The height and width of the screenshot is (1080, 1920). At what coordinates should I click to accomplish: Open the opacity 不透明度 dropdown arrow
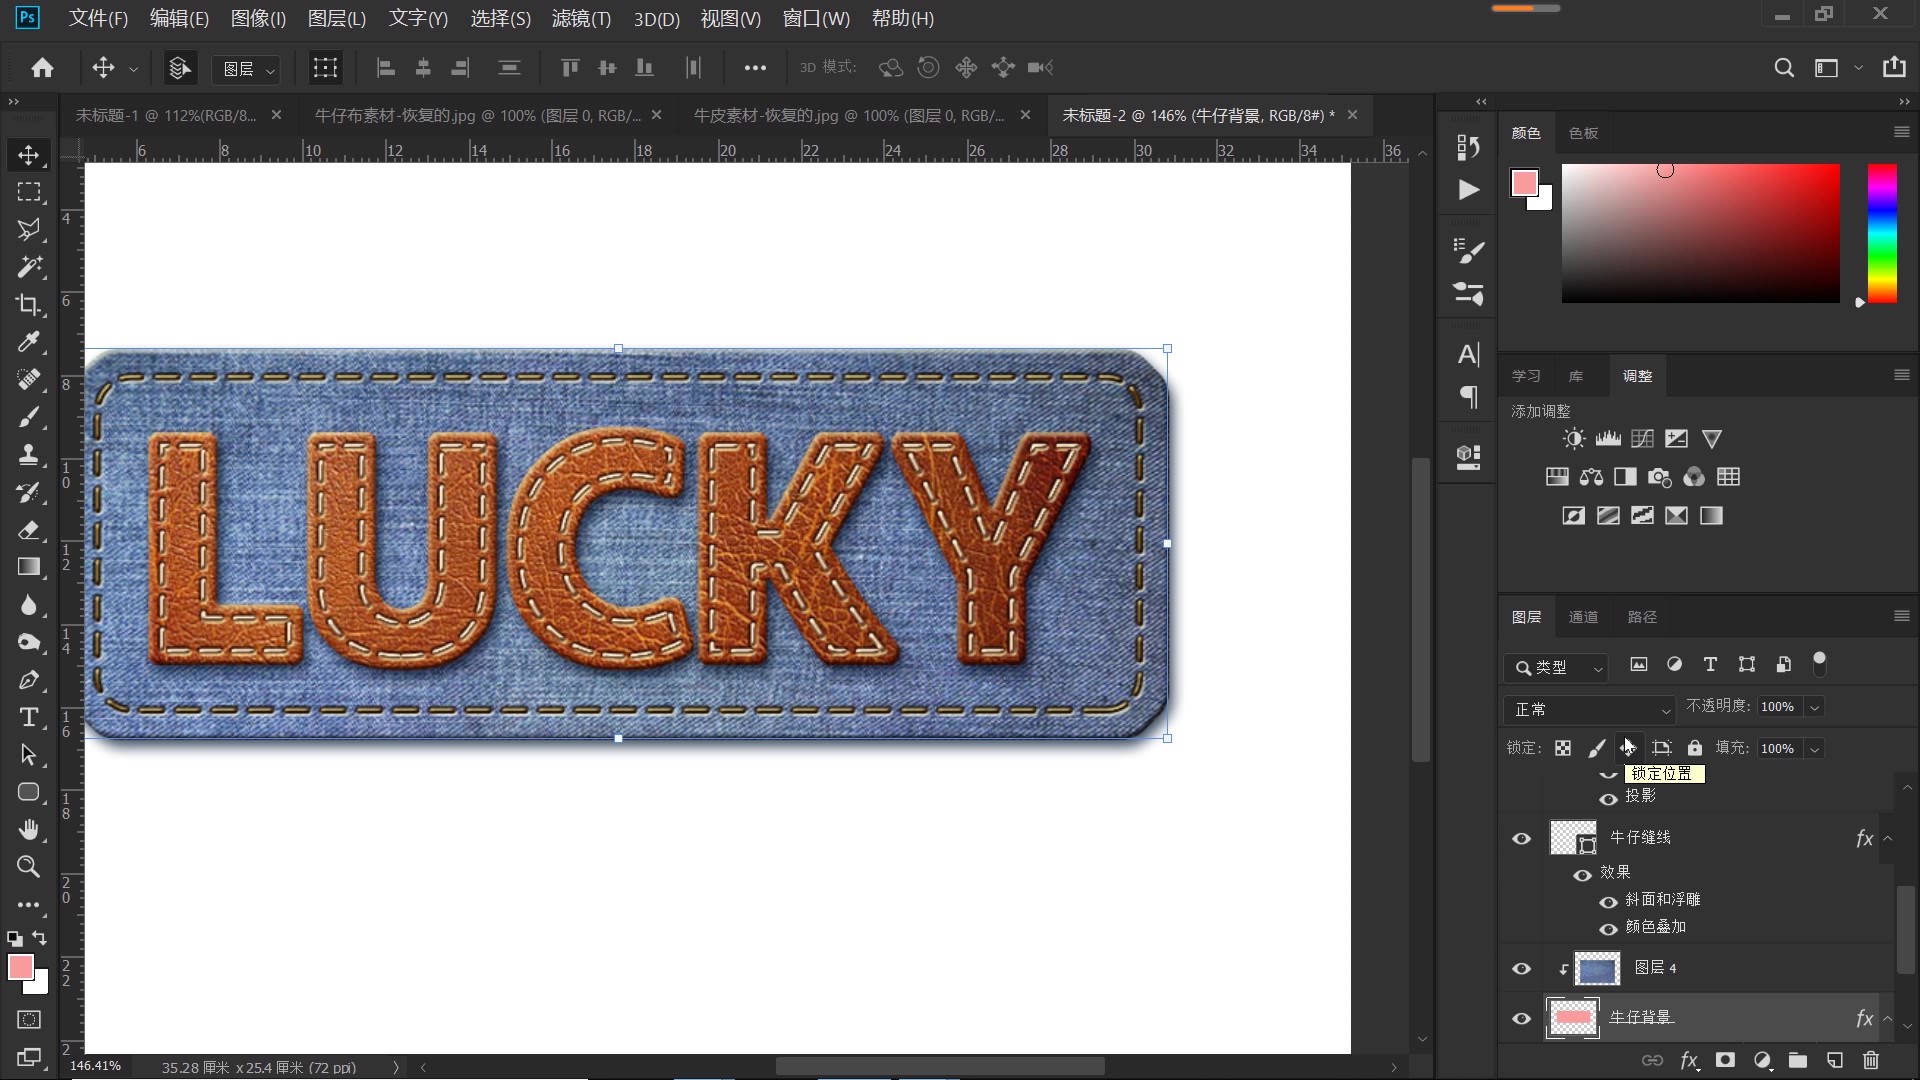(1815, 707)
